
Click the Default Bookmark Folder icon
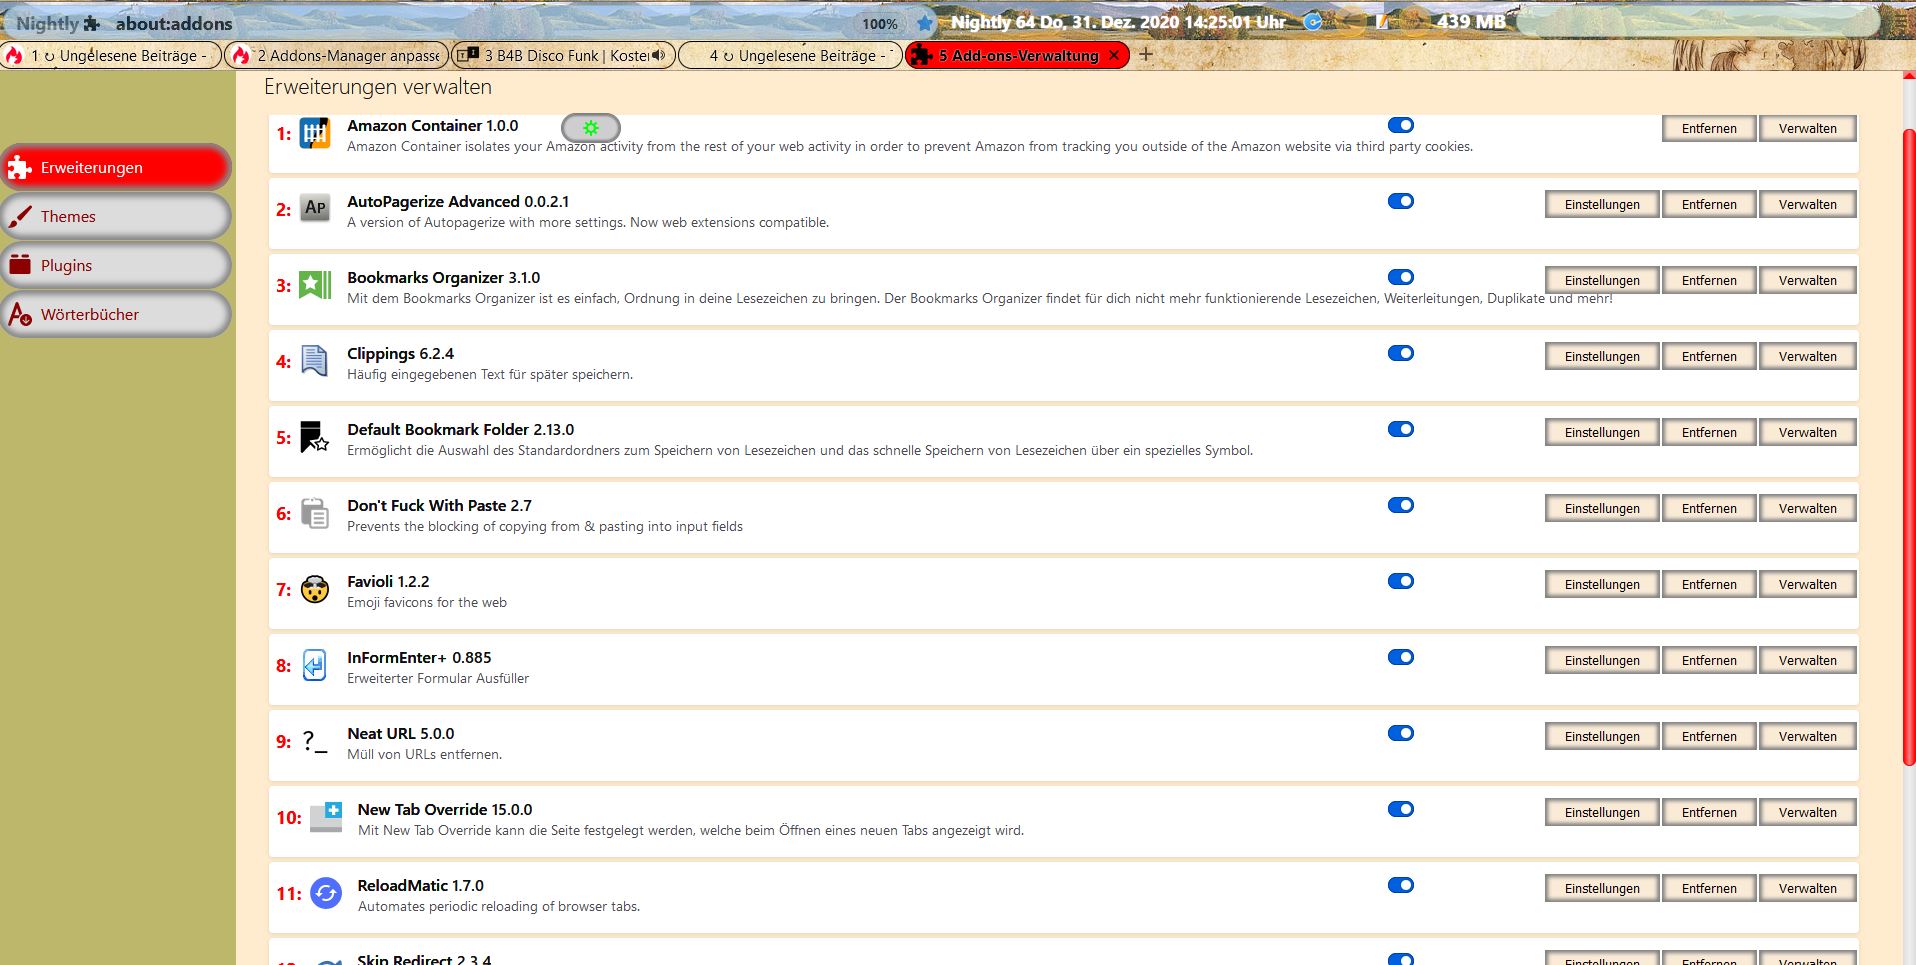[x=315, y=437]
